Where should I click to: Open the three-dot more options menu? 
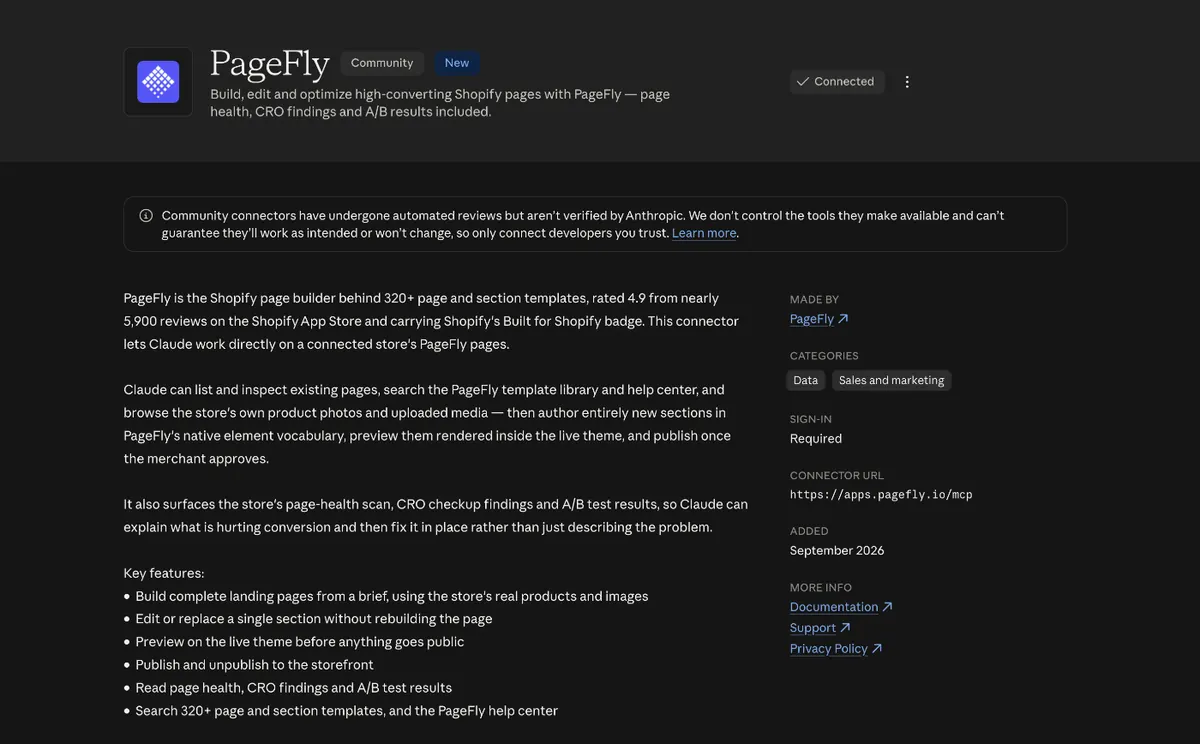coord(907,82)
